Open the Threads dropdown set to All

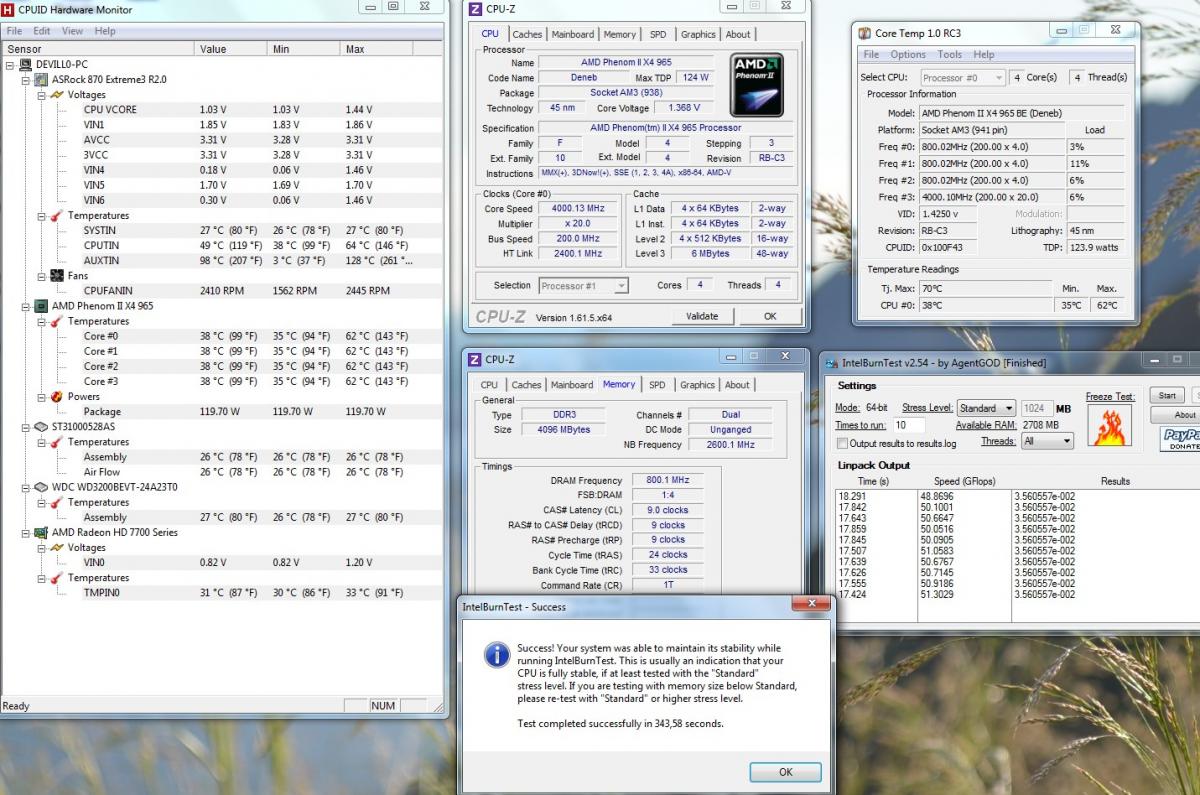(1048, 440)
